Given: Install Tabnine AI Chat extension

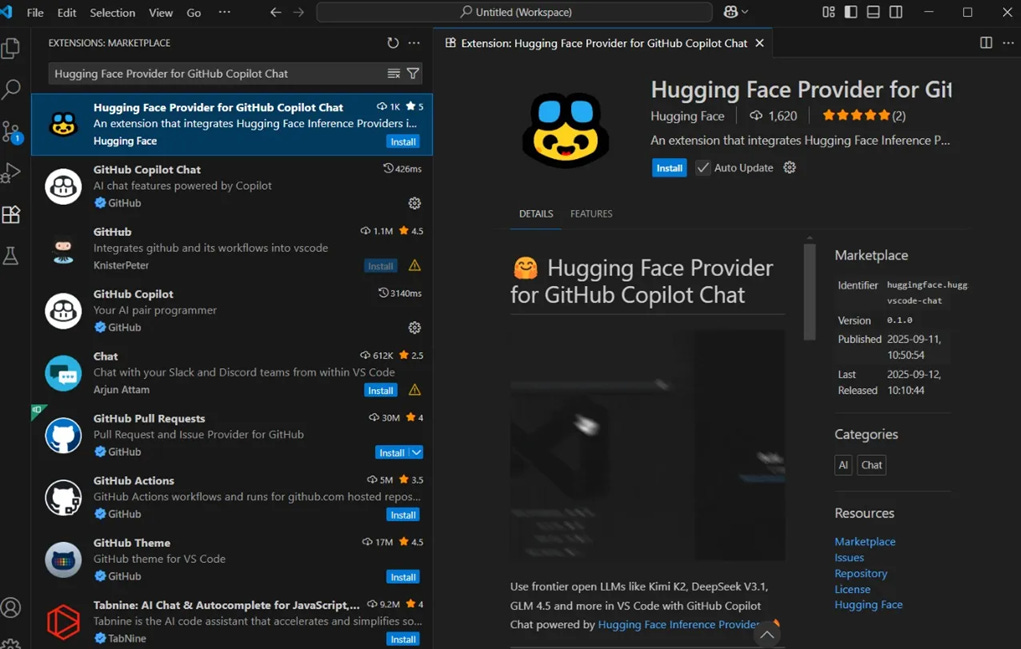Looking at the screenshot, I should 403,639.
